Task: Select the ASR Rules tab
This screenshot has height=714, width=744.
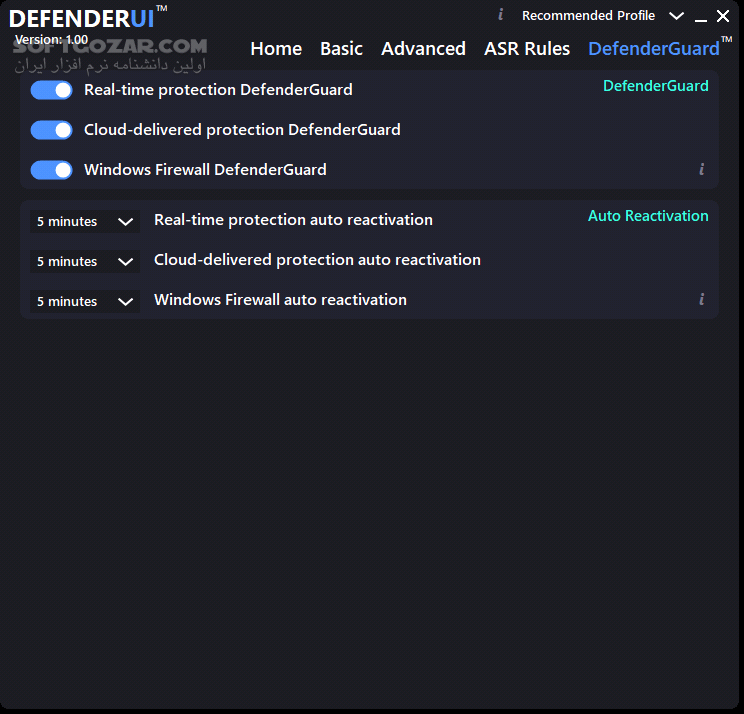Action: tap(527, 48)
